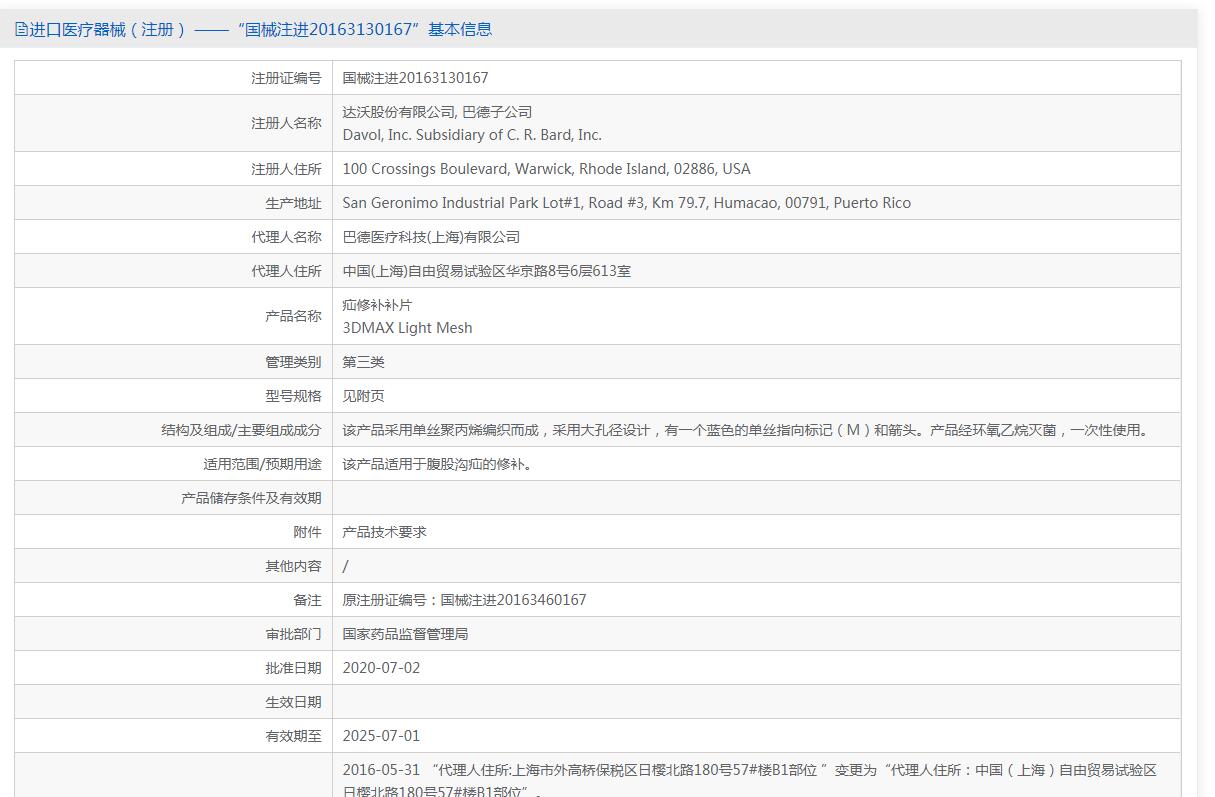Click the 批准日期 label
The image size is (1215, 797).
coord(293,668)
